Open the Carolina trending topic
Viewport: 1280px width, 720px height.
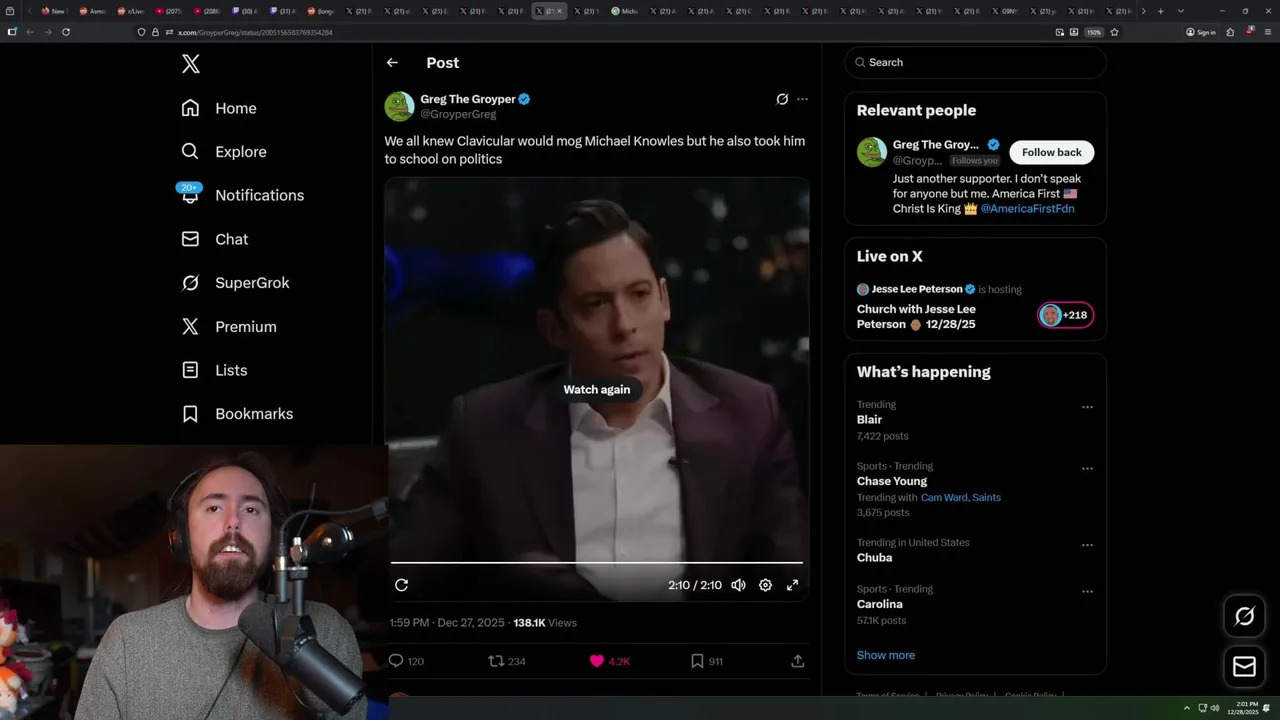[880, 604]
